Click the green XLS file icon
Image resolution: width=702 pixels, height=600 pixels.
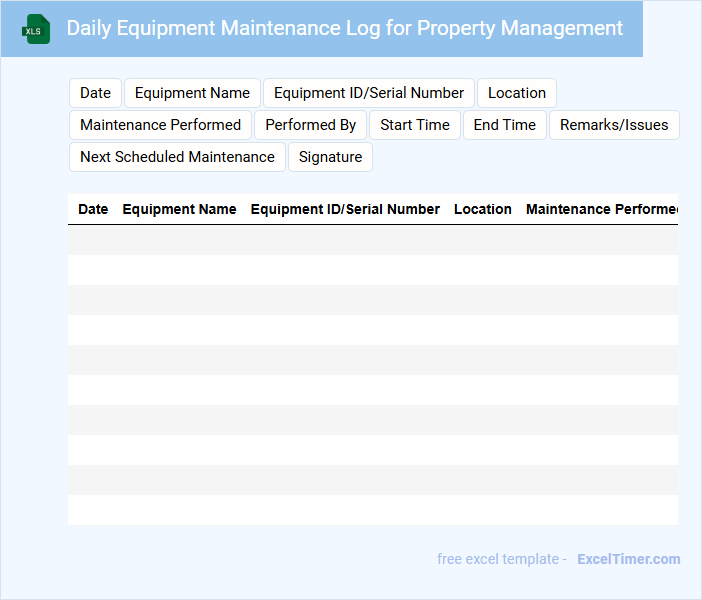[x=36, y=29]
